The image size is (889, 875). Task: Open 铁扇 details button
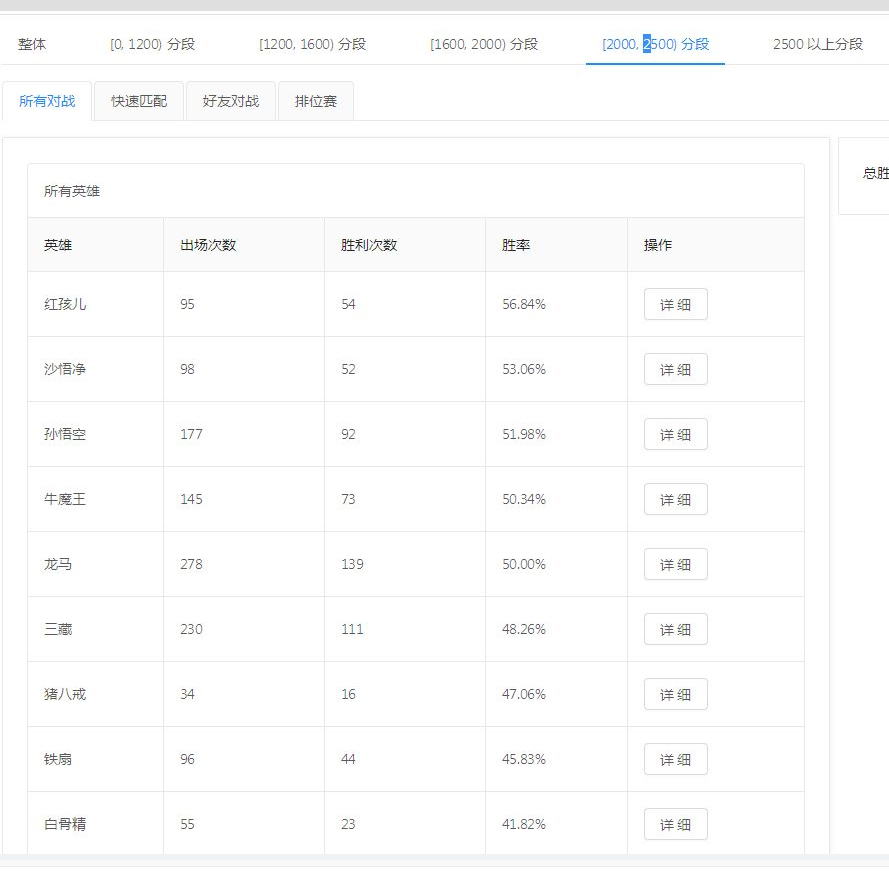pos(675,759)
